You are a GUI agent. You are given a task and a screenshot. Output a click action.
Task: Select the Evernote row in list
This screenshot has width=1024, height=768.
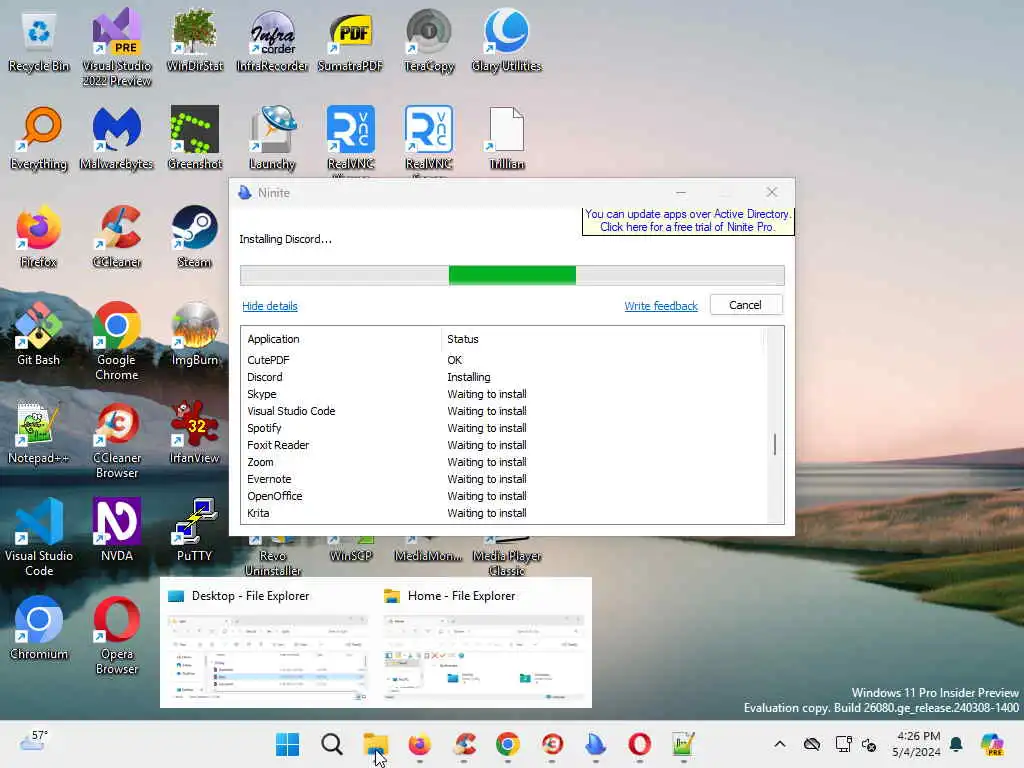click(x=502, y=479)
